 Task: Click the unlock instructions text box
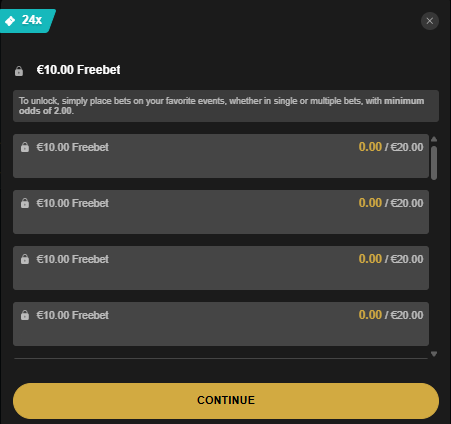tap(226, 106)
